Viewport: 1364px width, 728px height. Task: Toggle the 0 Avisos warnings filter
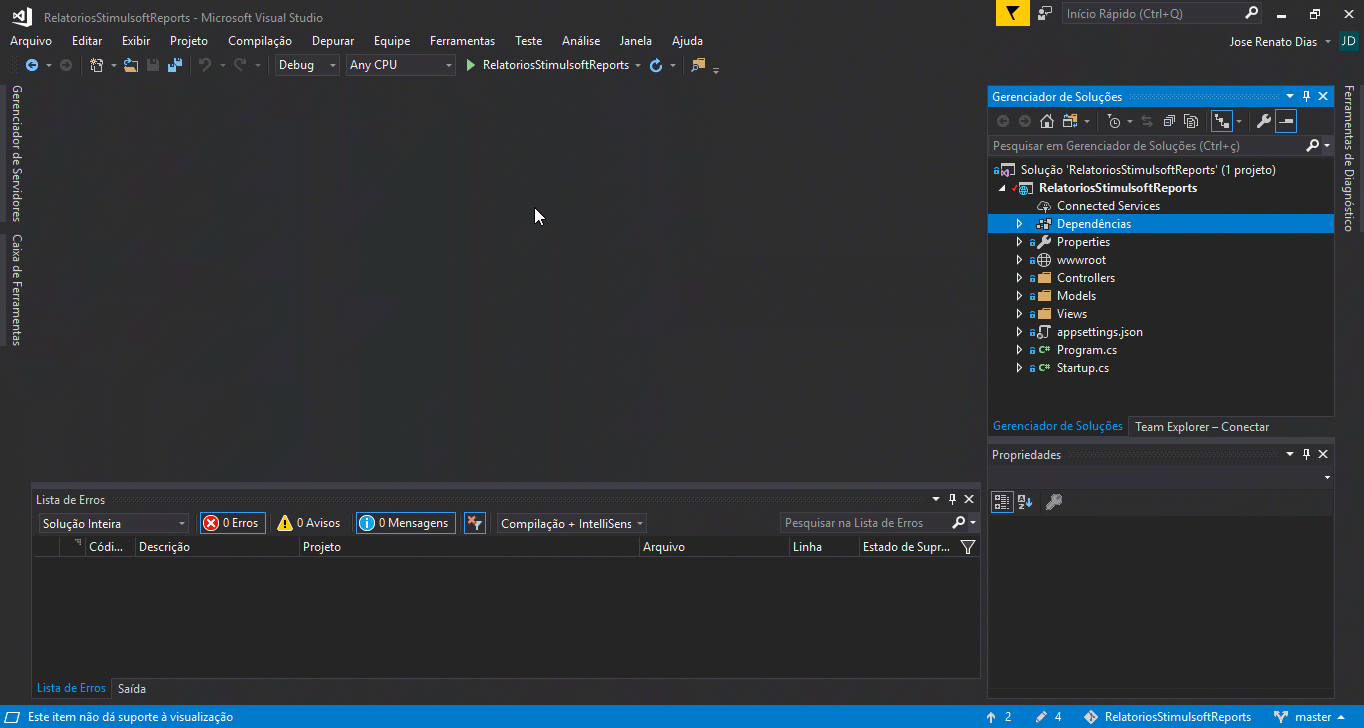click(309, 523)
